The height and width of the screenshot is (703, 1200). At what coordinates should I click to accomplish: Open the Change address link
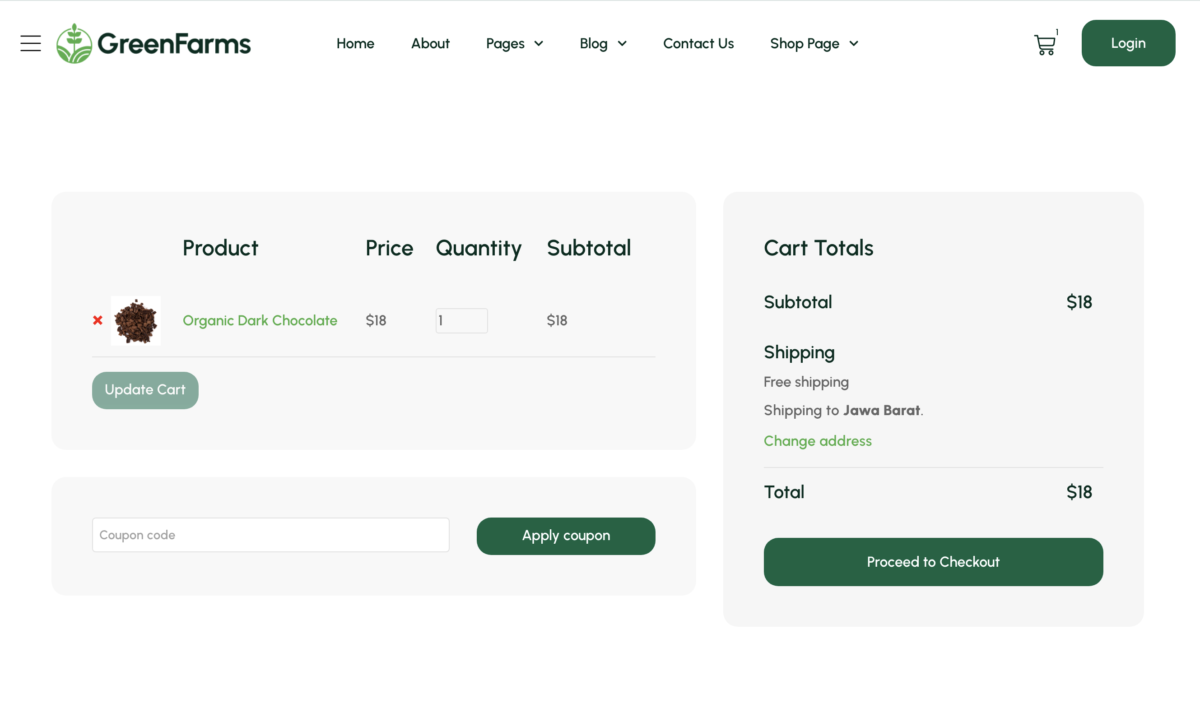coord(817,440)
